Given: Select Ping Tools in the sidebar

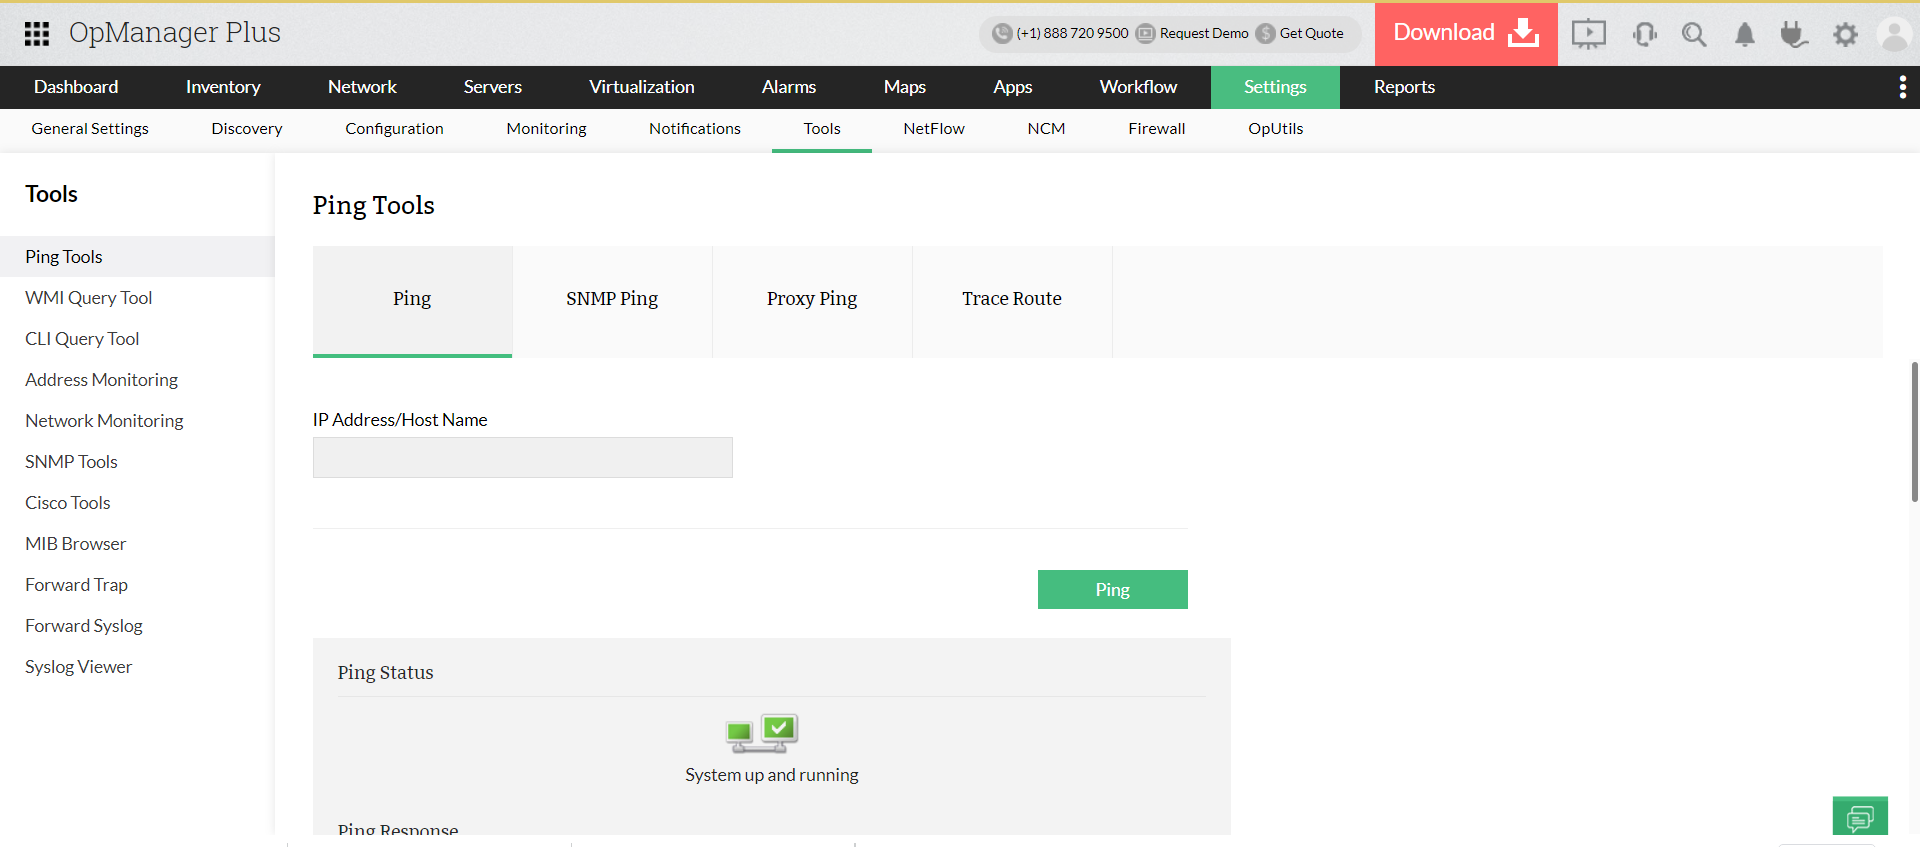Looking at the screenshot, I should [137, 257].
